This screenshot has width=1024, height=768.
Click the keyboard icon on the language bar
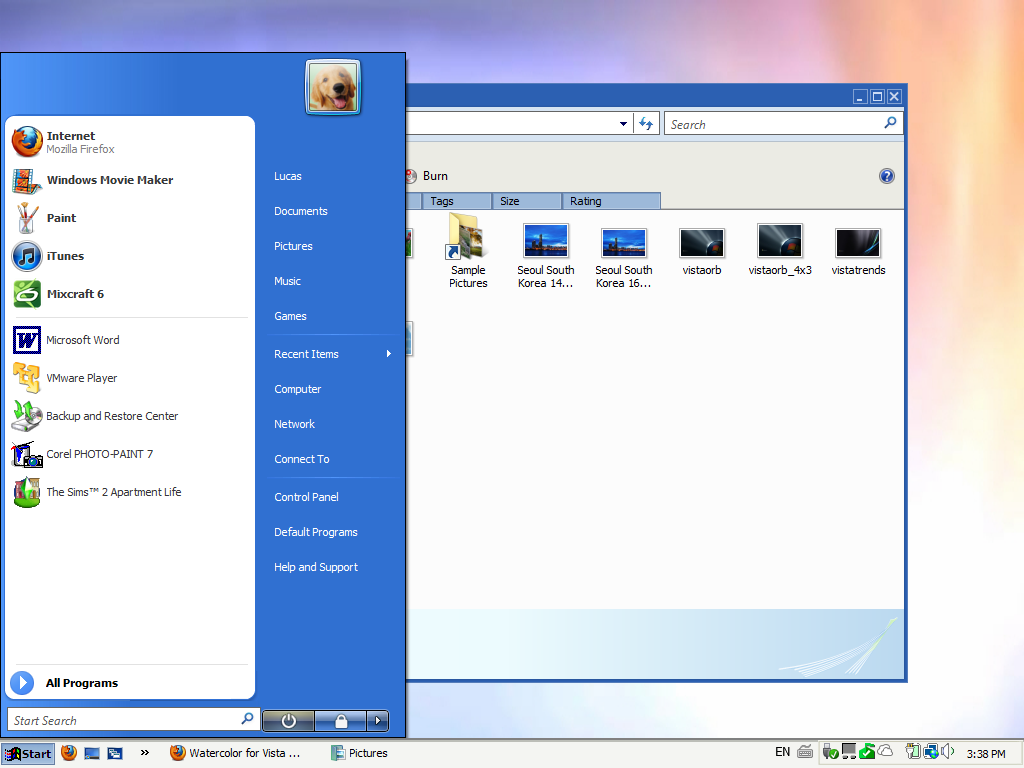[805, 752]
